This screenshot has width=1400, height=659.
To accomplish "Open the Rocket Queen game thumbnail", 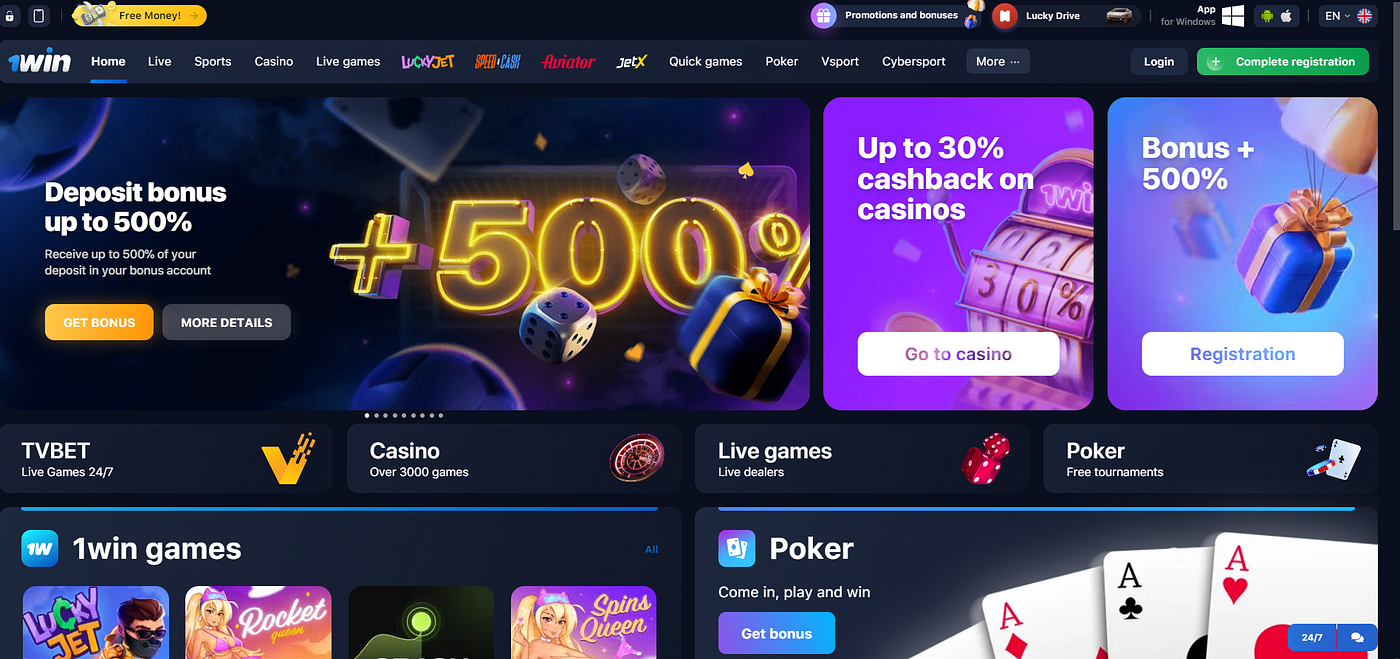I will (258, 622).
